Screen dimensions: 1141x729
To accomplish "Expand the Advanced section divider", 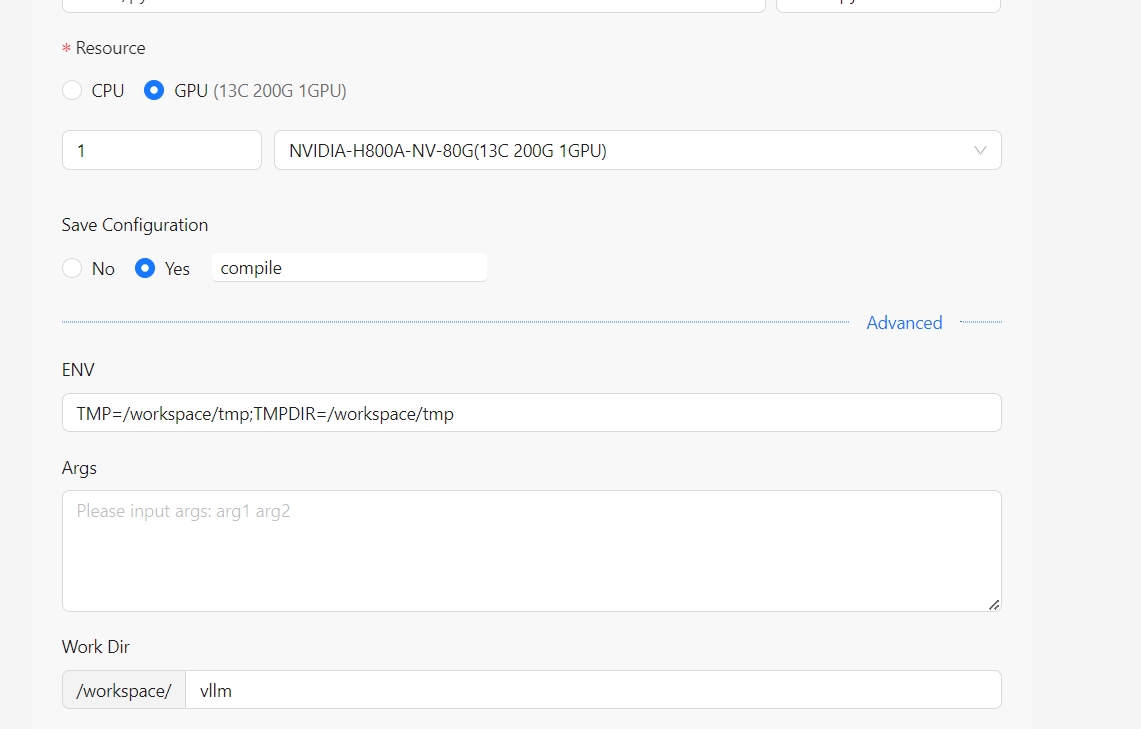I will [x=904, y=323].
